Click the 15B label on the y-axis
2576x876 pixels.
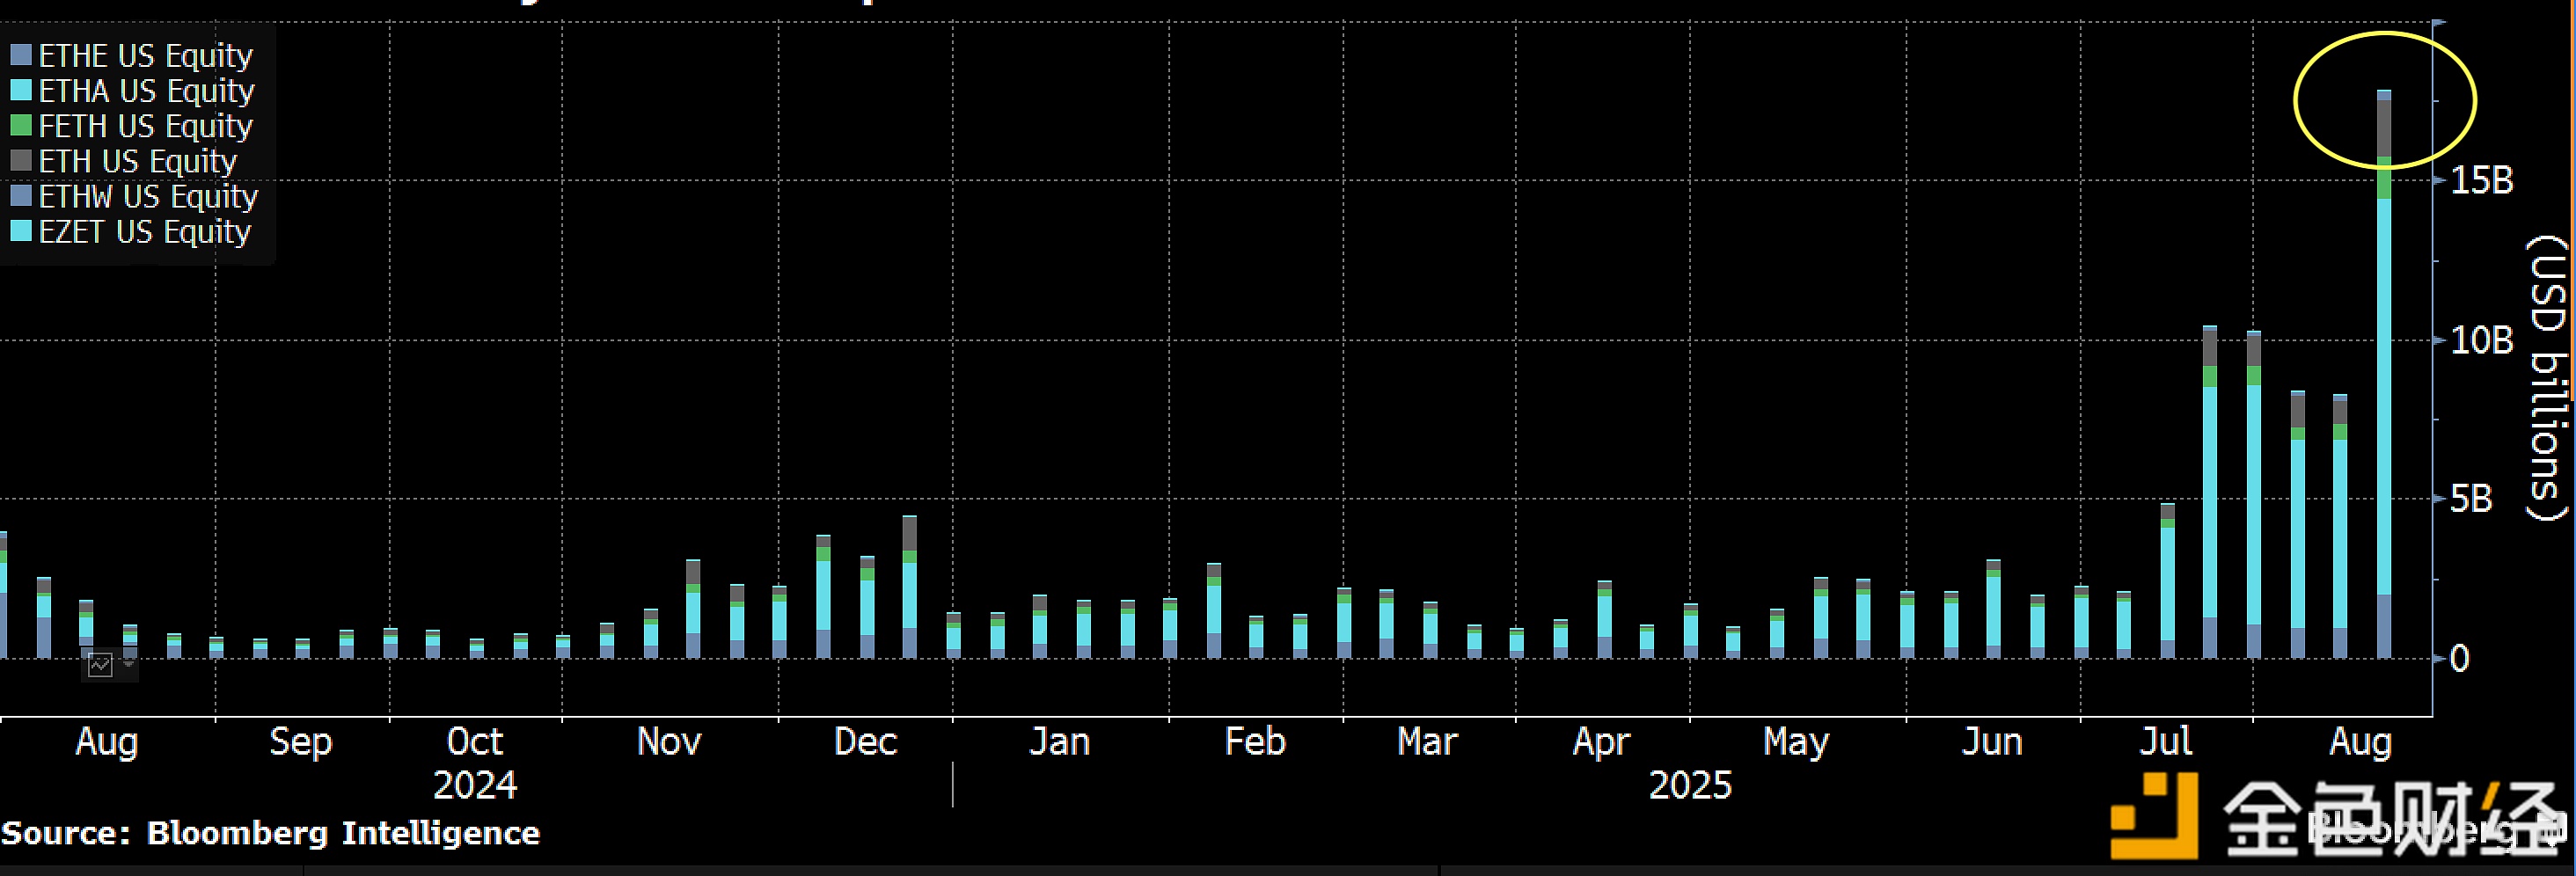tap(2481, 180)
